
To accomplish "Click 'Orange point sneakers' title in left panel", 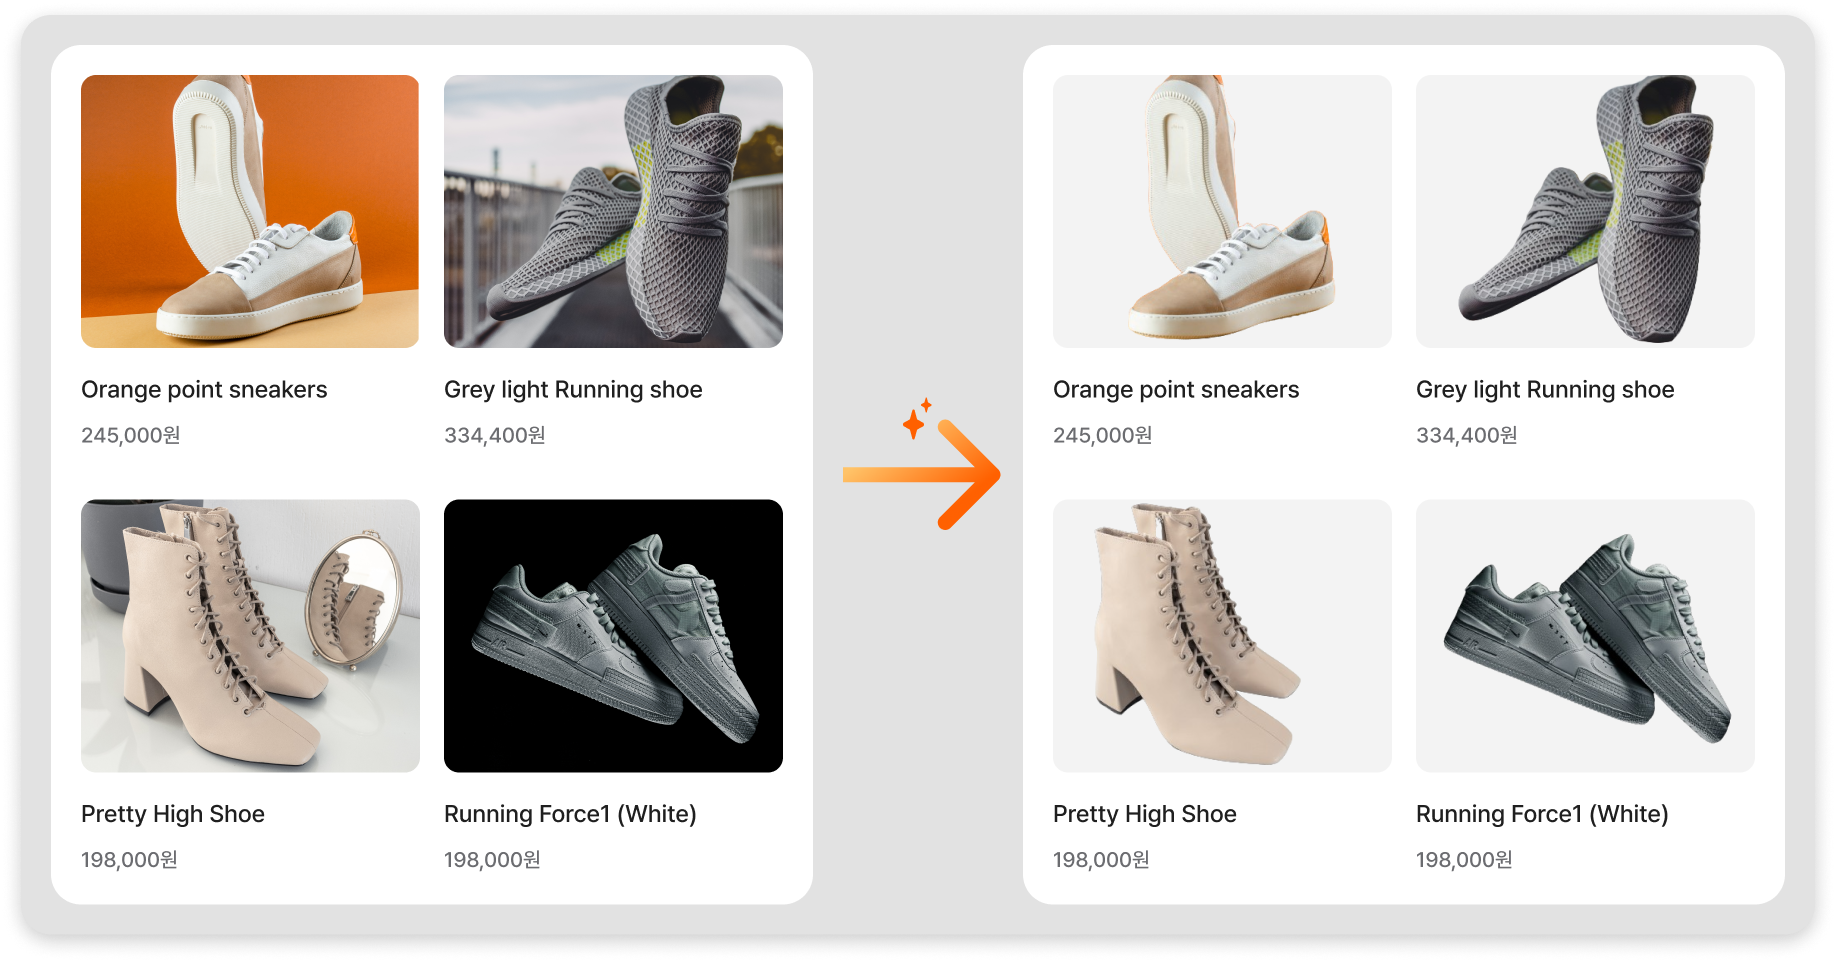I will (204, 390).
